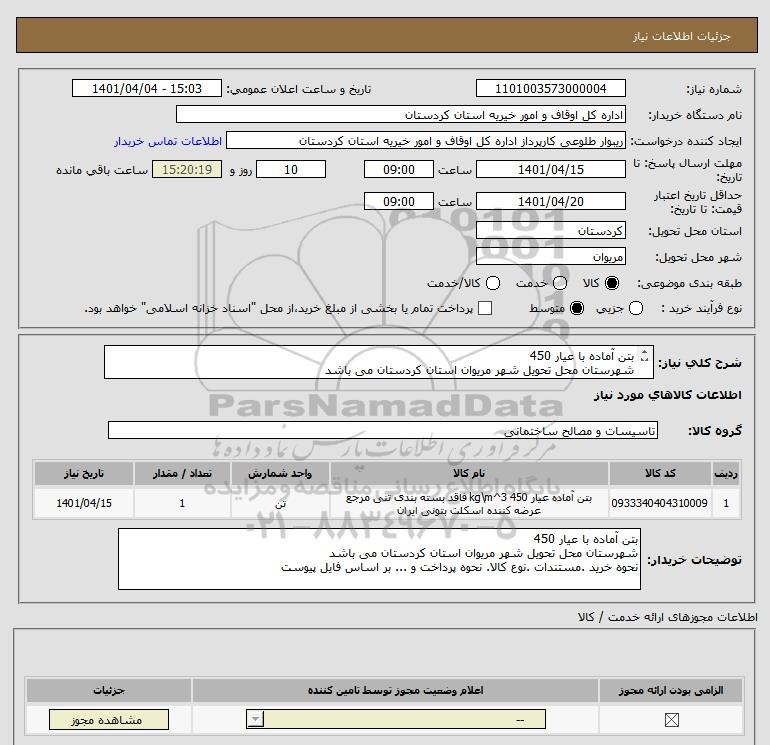
Task: Click the general need description text area
Action: coord(379,362)
